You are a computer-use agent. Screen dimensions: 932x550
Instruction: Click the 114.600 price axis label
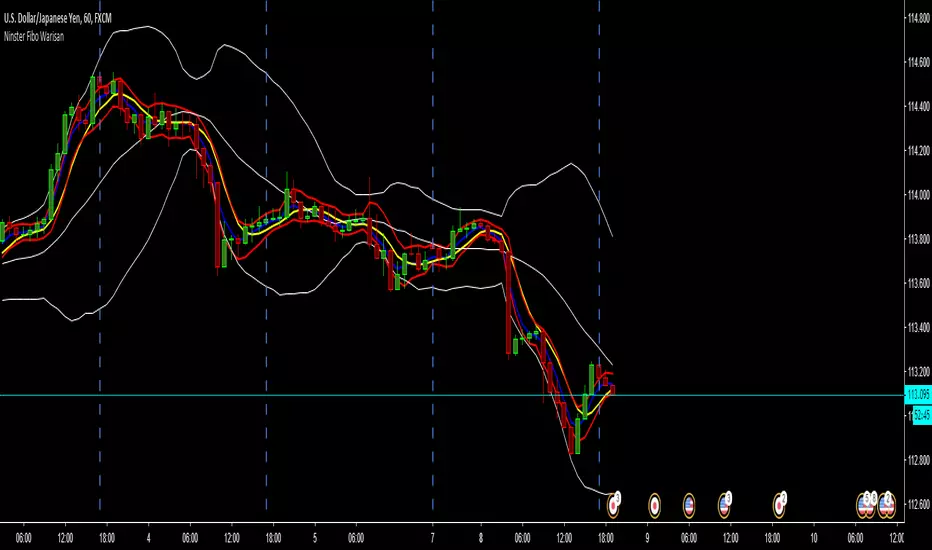coord(918,62)
